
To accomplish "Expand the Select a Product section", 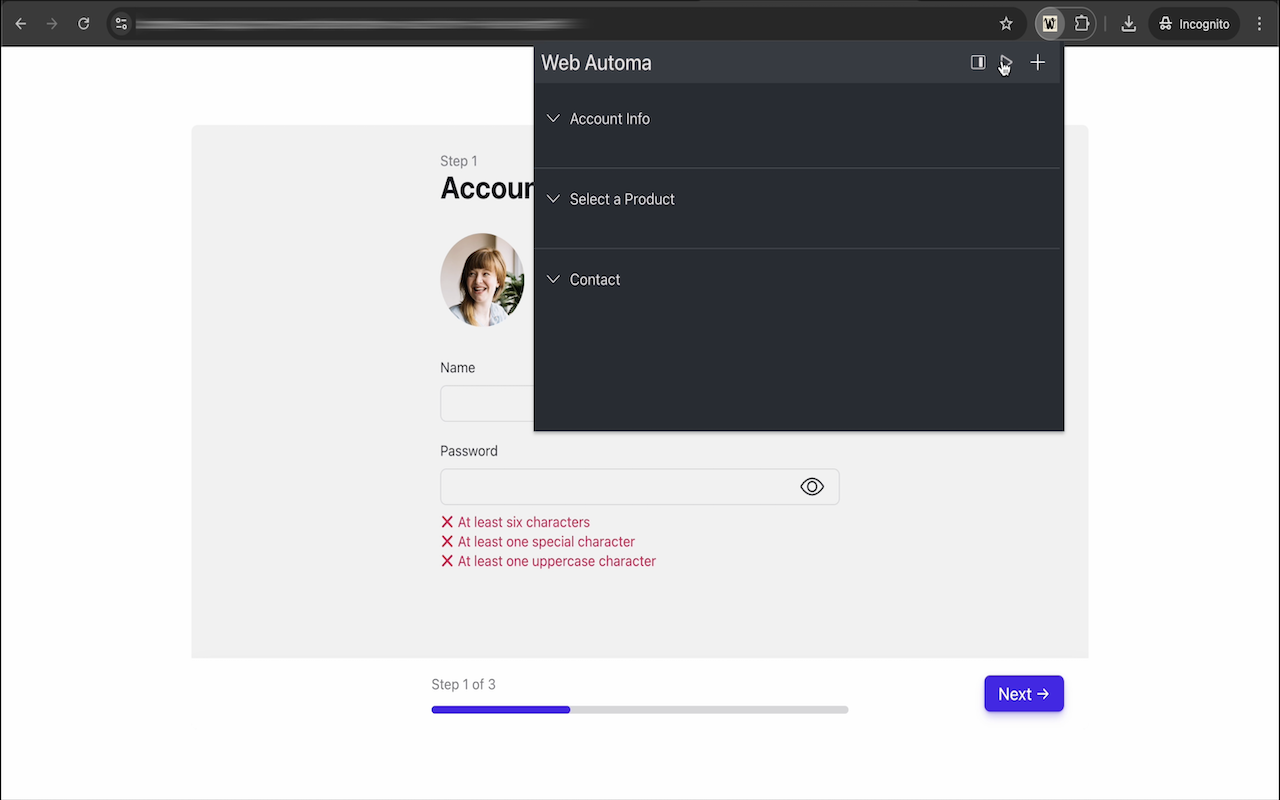I will pyautogui.click(x=622, y=199).
